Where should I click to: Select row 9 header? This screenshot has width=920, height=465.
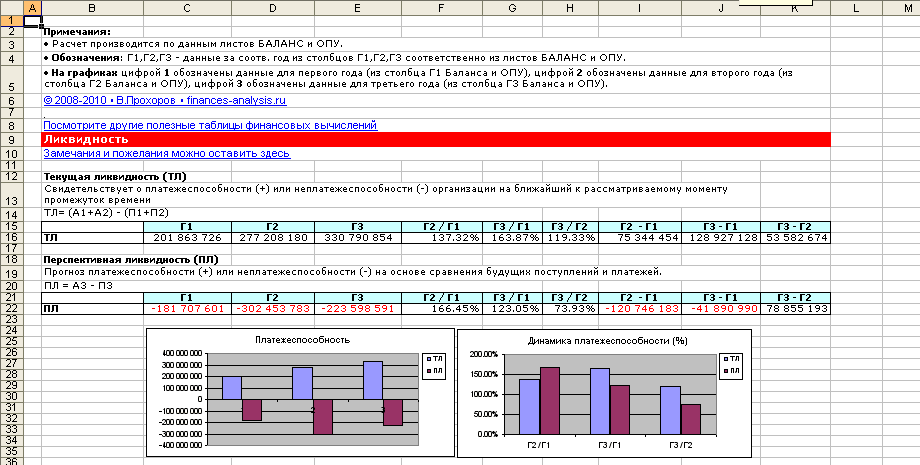pos(12,140)
